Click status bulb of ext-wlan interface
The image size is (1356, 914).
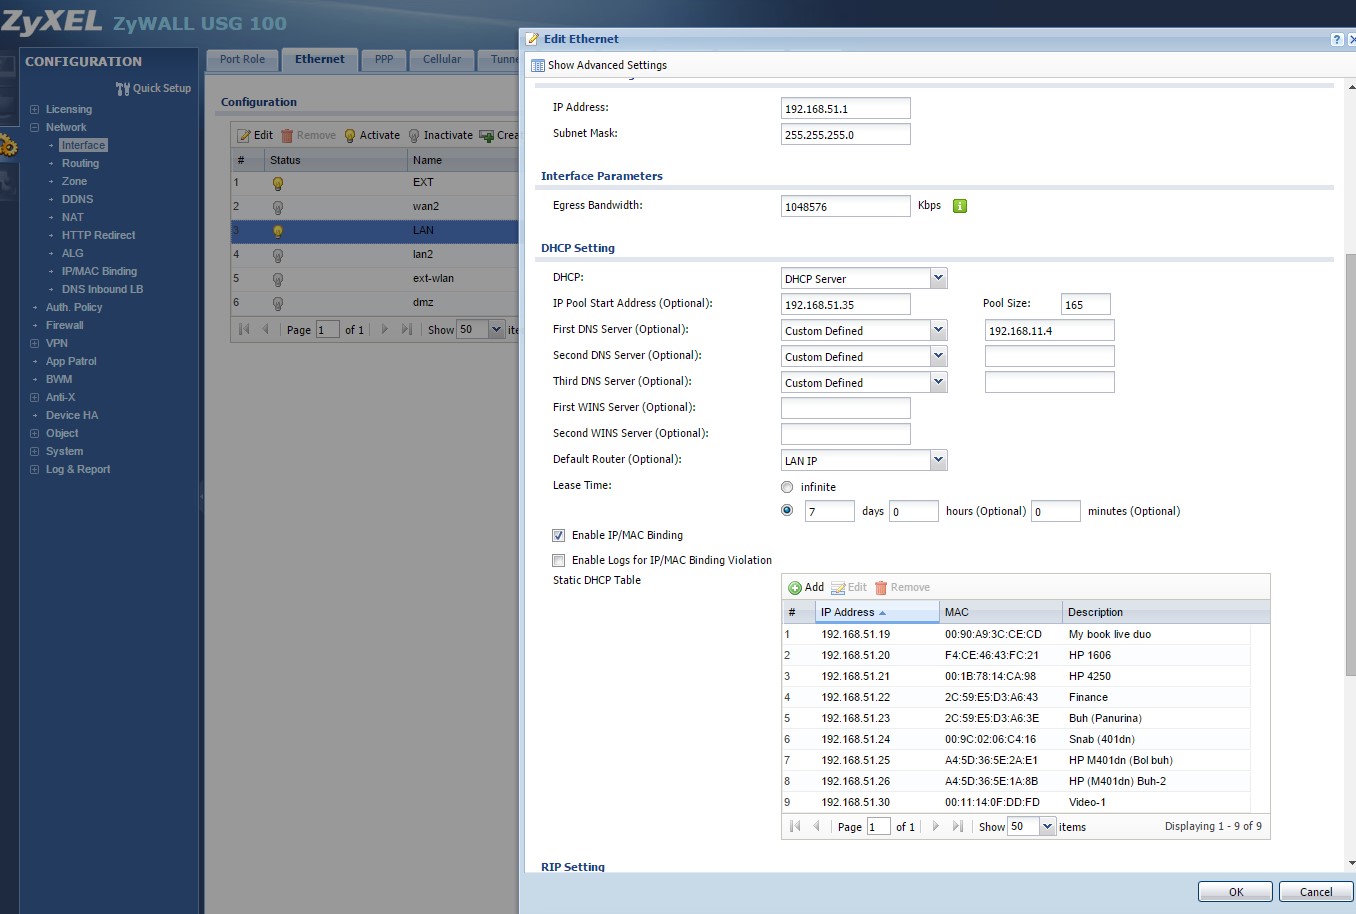[278, 279]
